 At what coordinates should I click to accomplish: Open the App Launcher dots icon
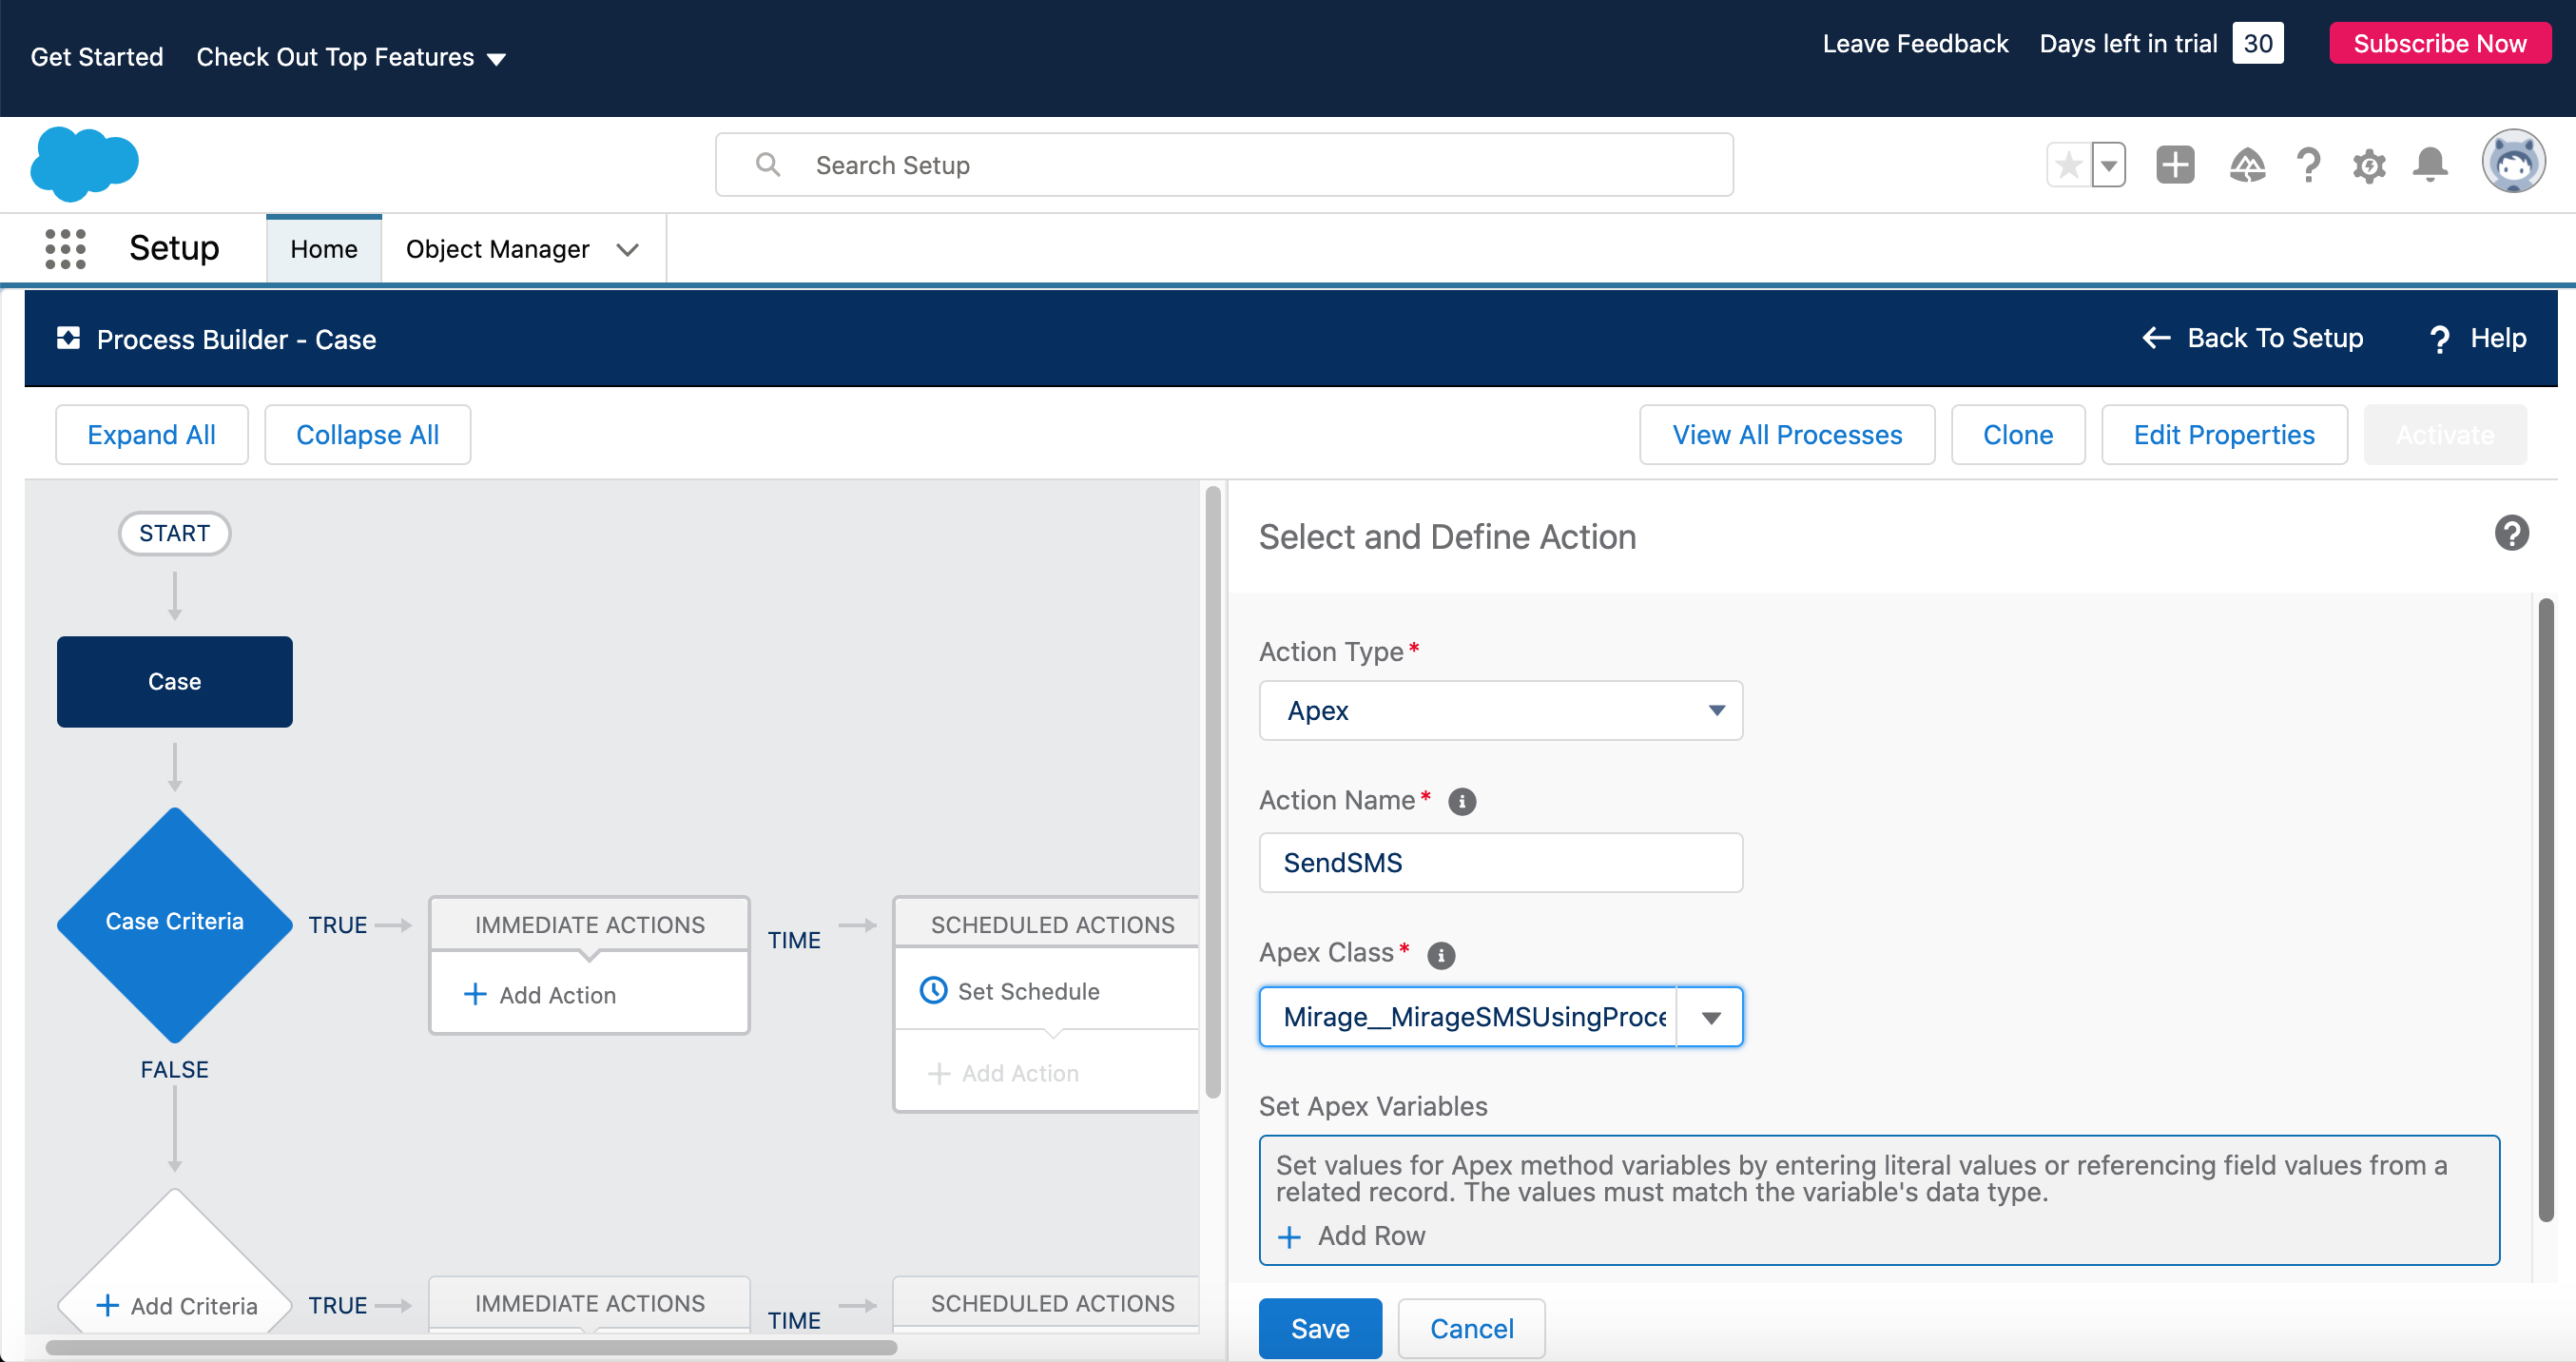pyautogui.click(x=66, y=249)
